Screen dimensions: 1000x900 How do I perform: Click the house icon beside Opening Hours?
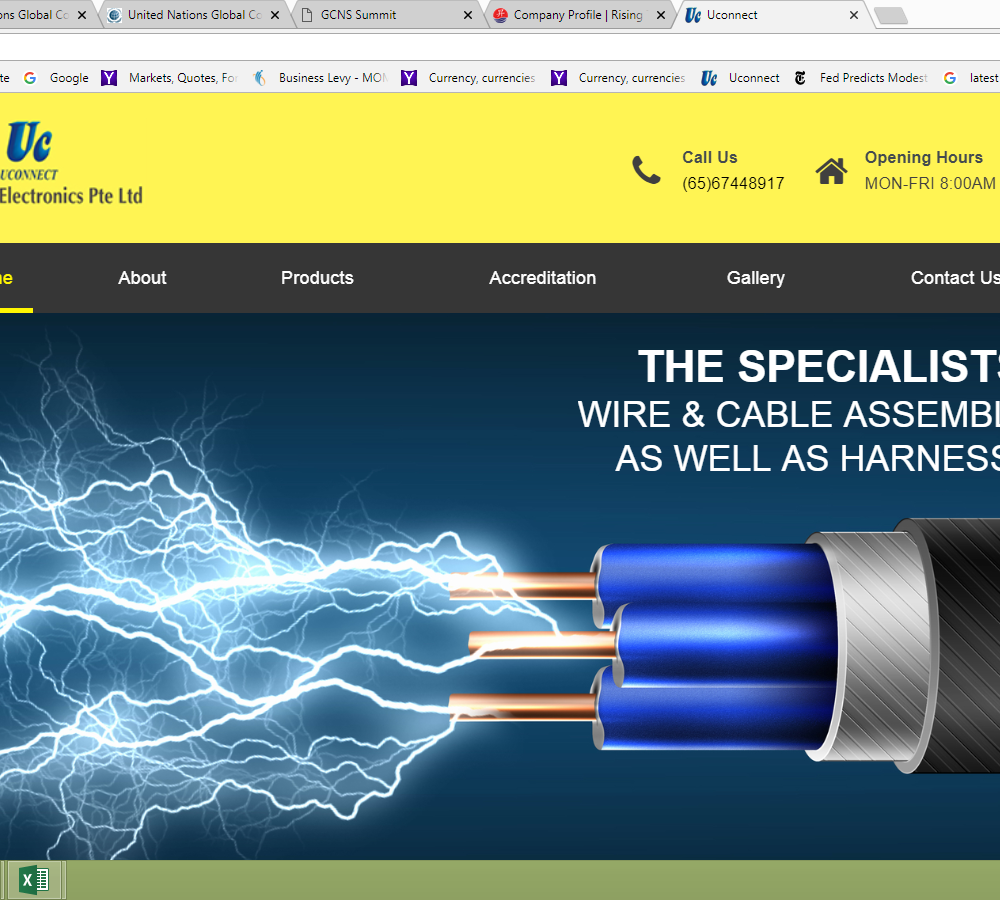tap(831, 171)
